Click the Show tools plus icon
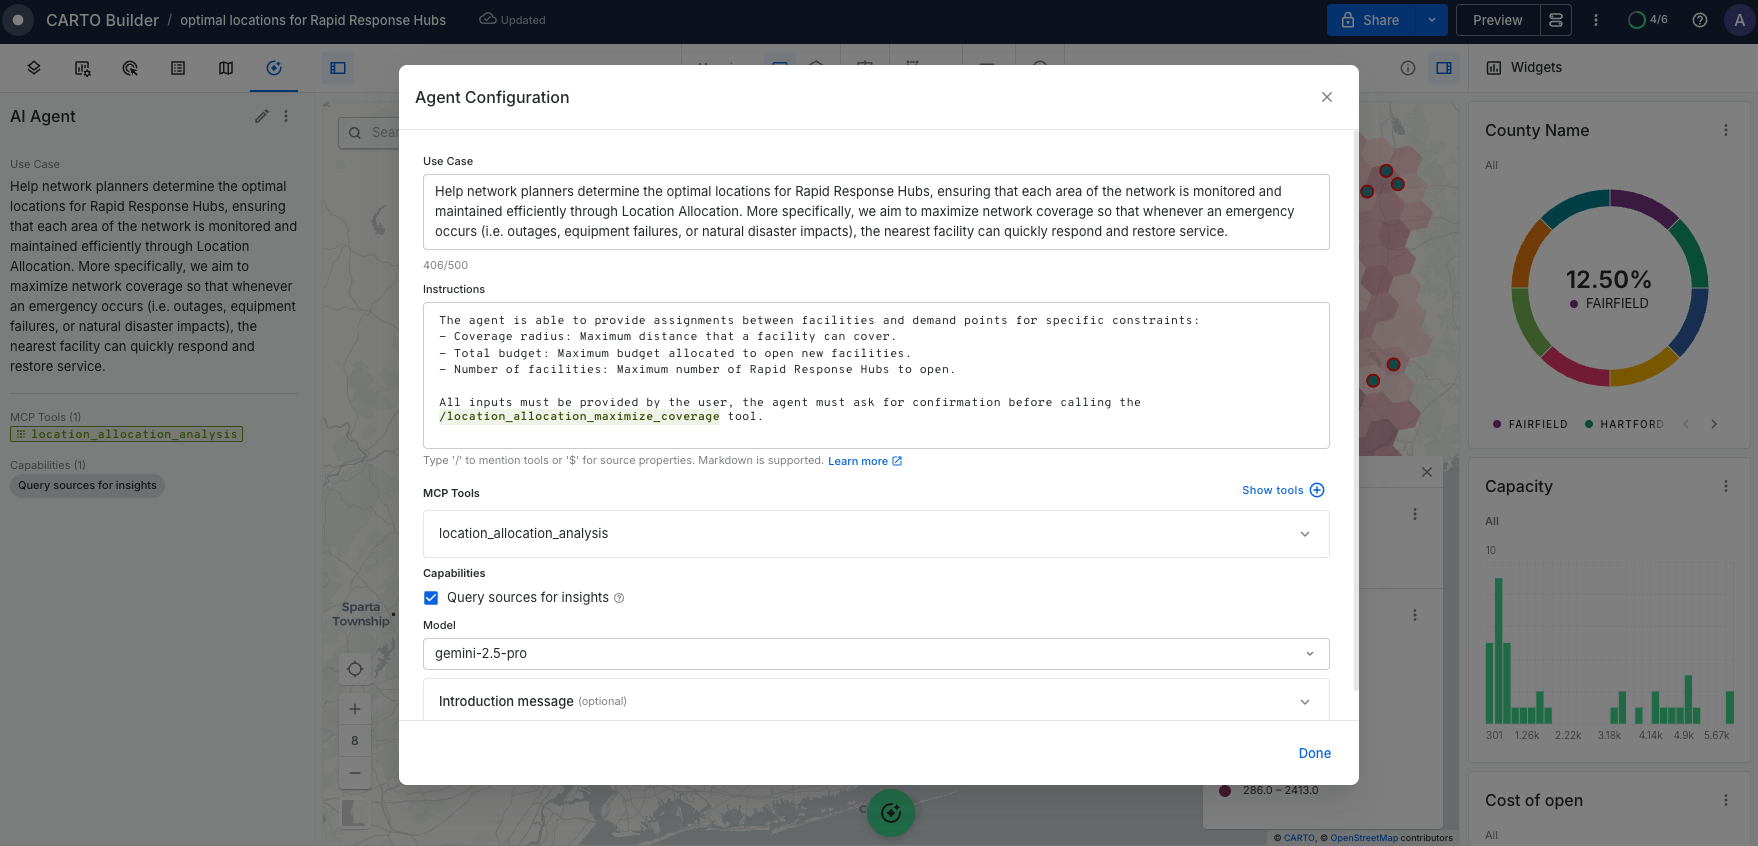 point(1317,490)
